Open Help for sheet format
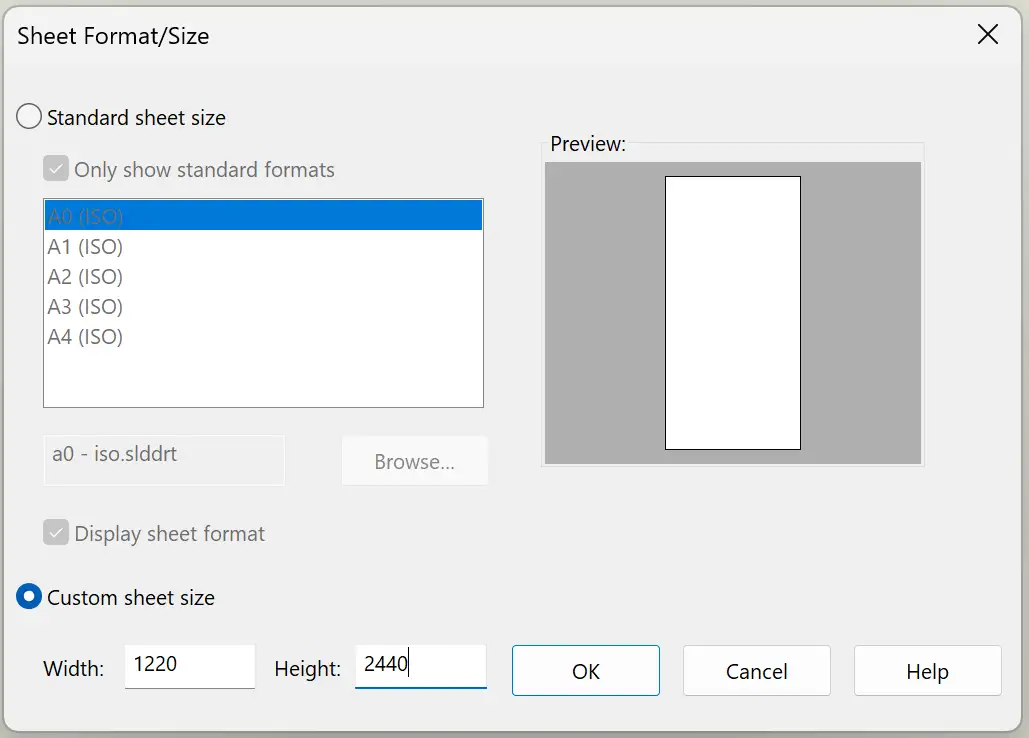Viewport: 1029px width, 738px height. coord(927,670)
